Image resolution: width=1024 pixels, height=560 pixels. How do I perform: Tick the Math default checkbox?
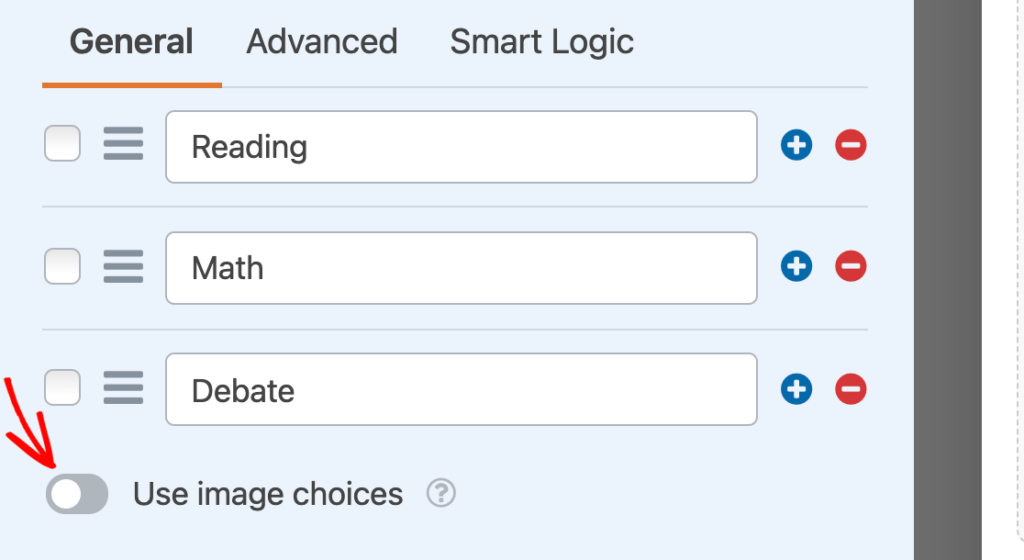pyautogui.click(x=62, y=266)
